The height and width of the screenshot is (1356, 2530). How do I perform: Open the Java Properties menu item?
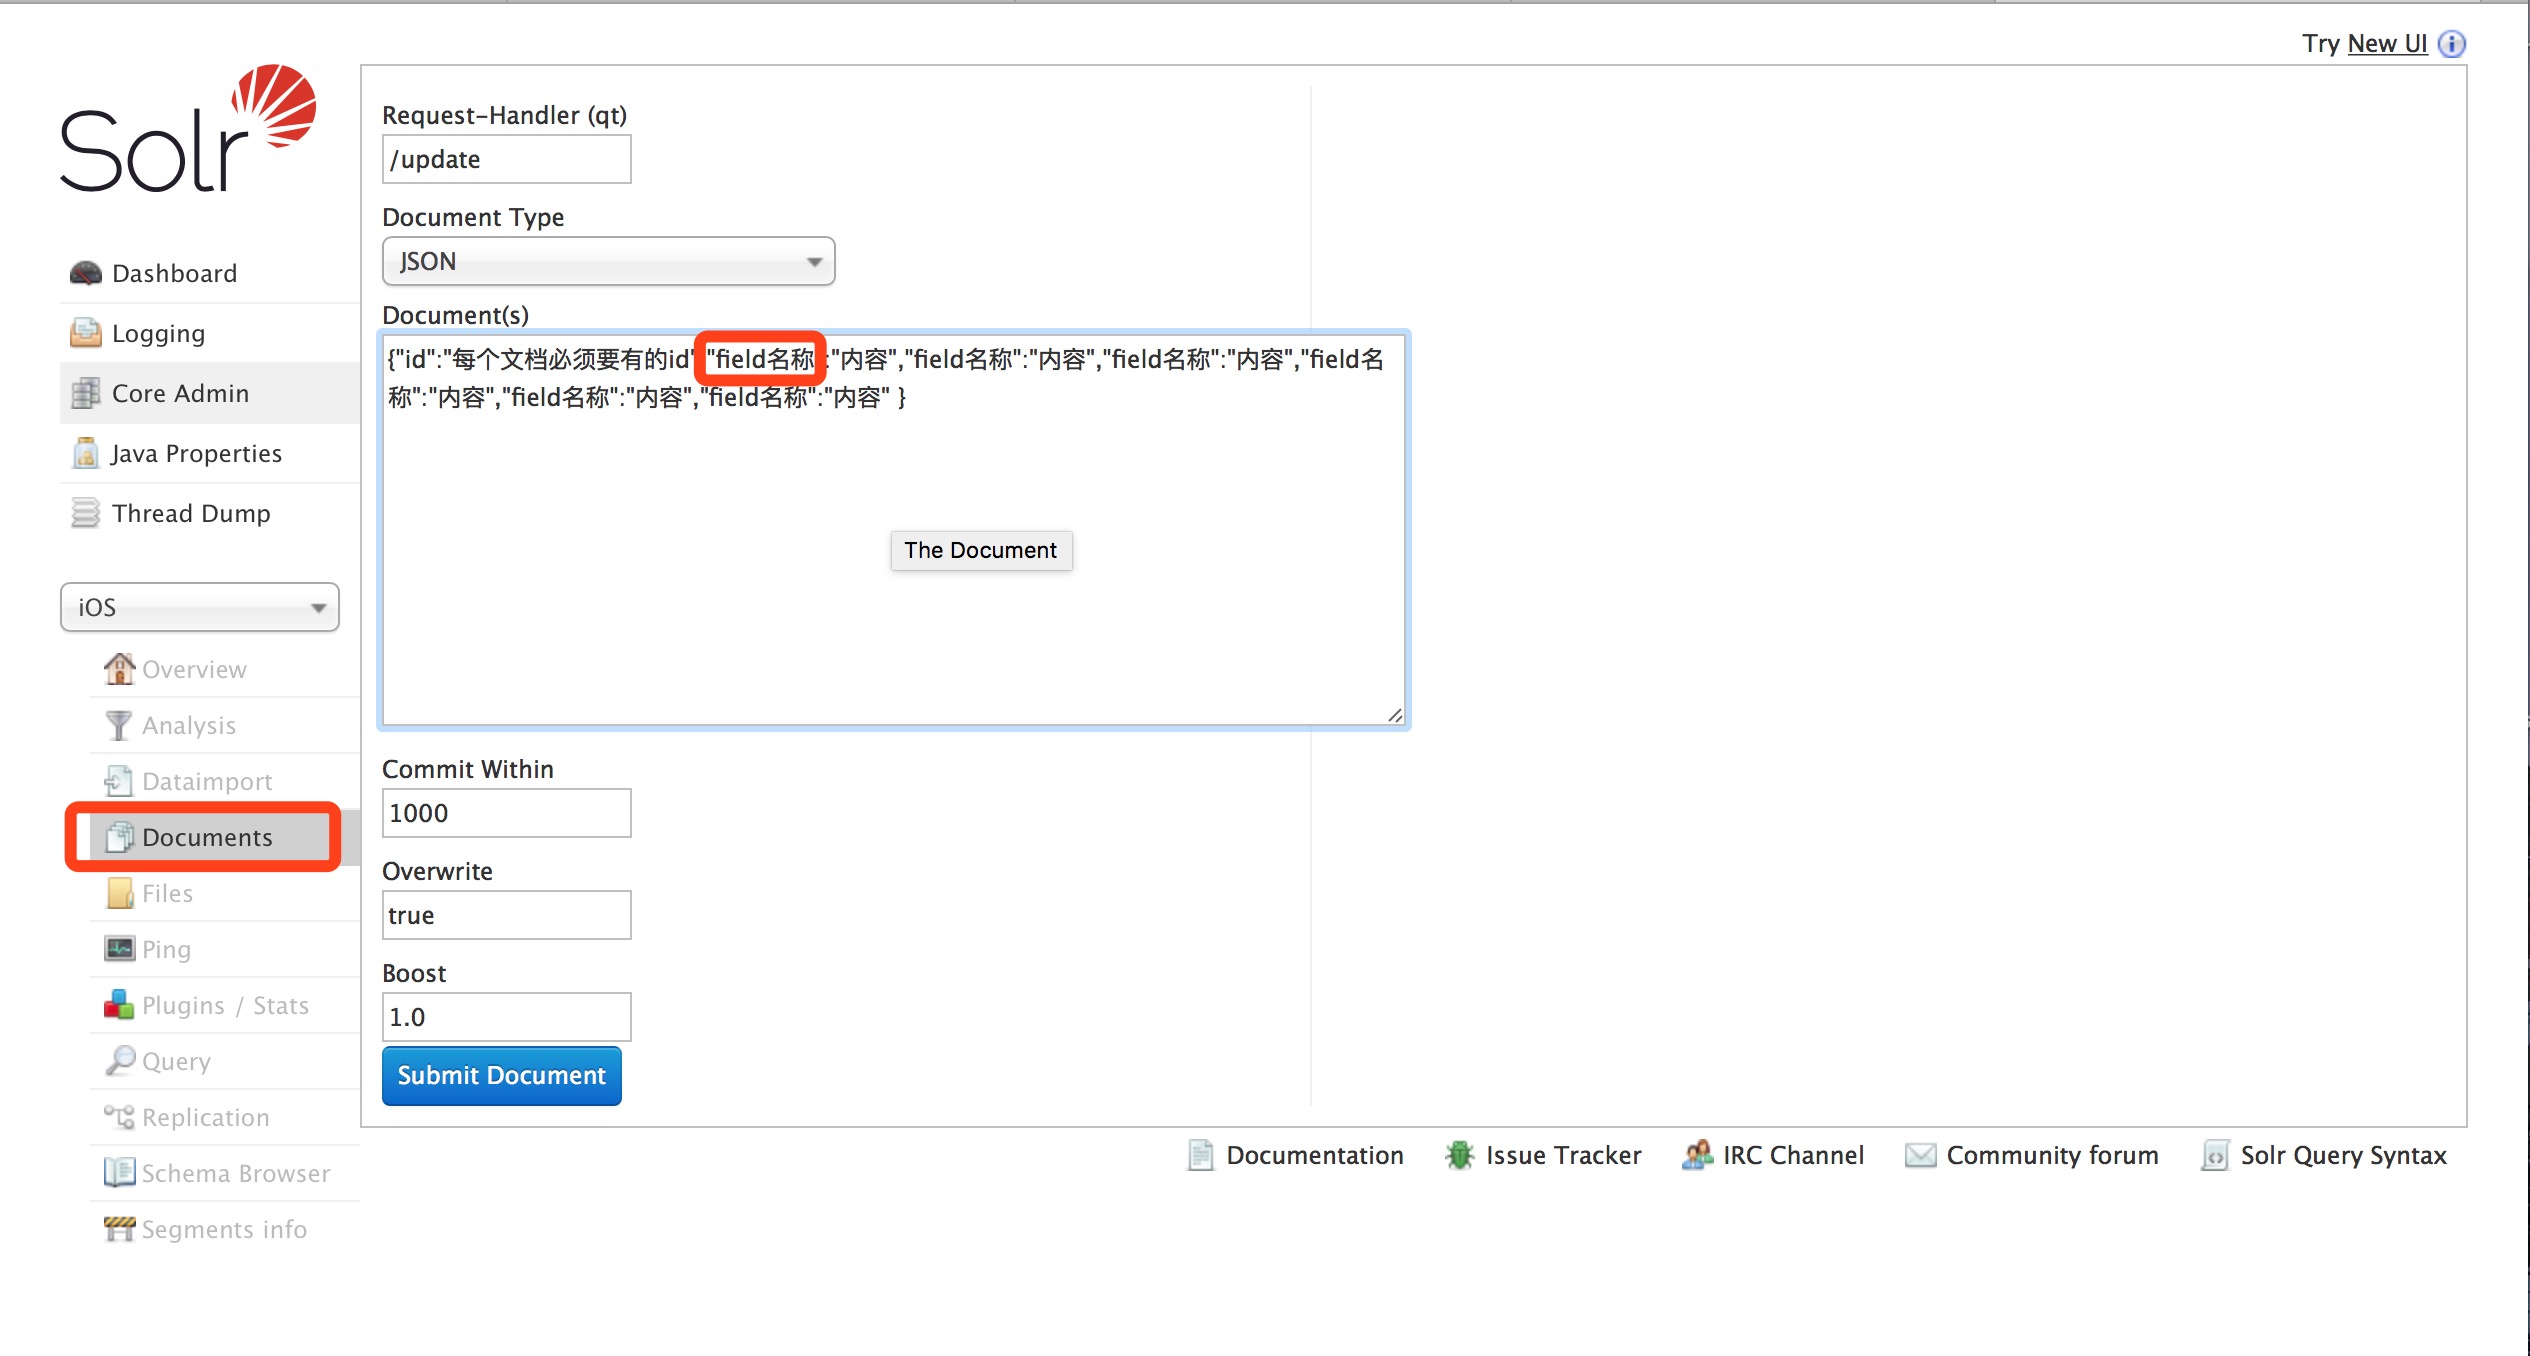point(210,453)
